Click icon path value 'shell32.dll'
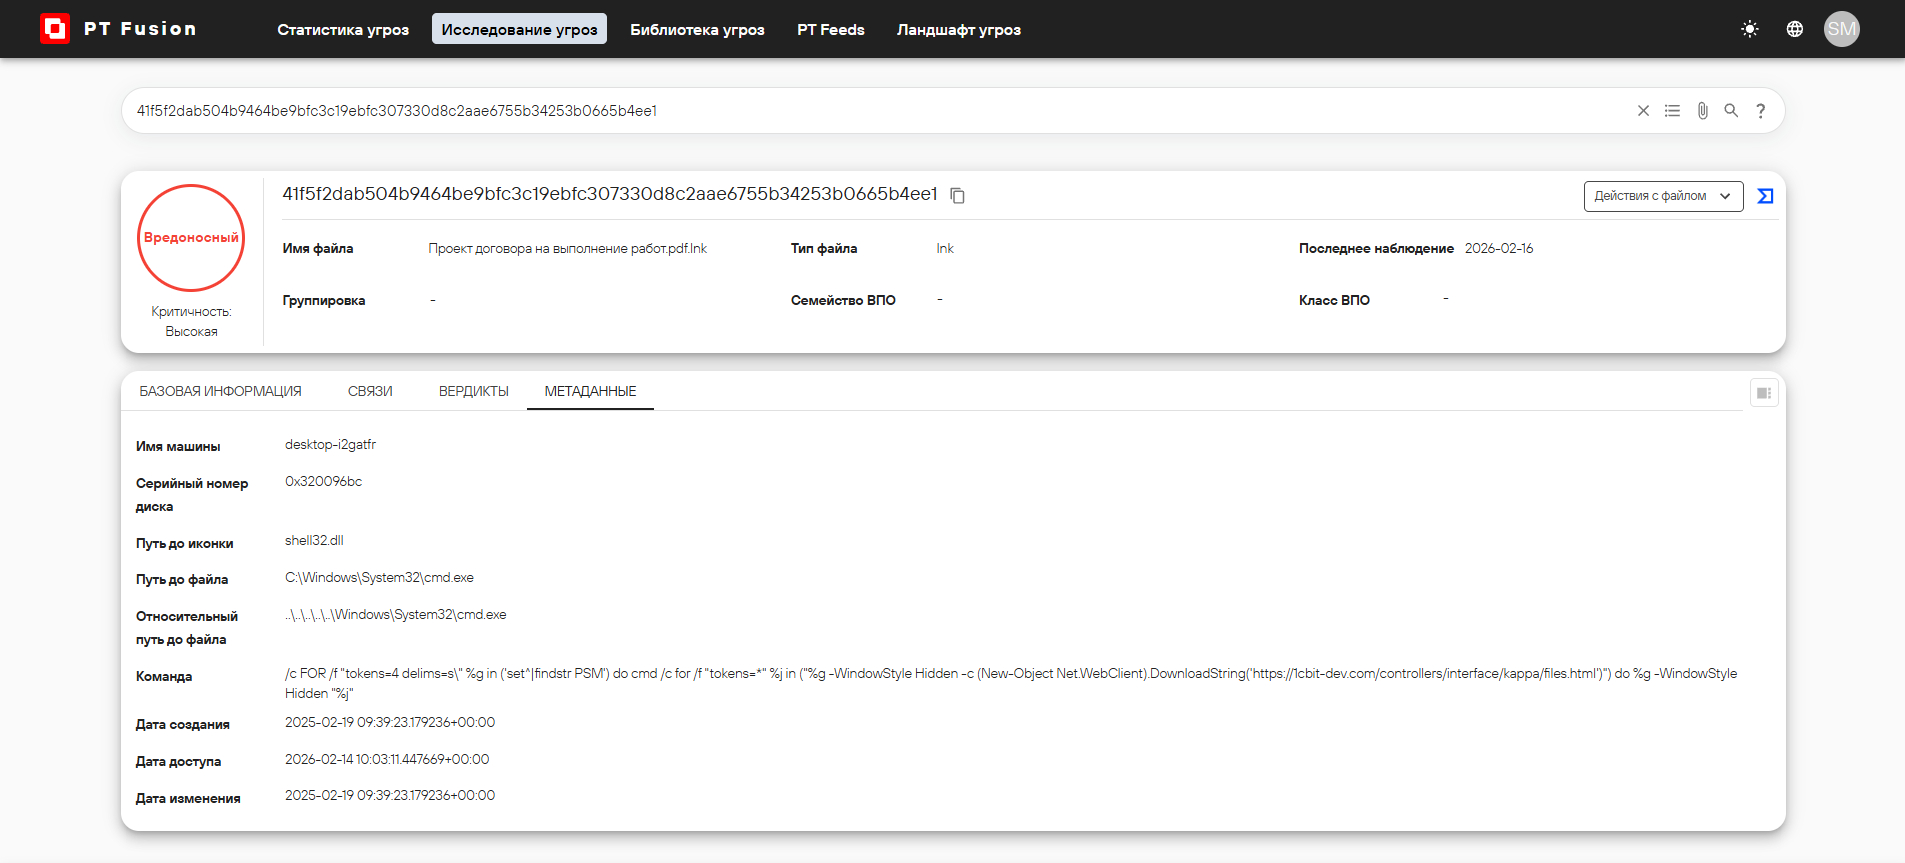Viewport: 1905px width, 863px height. click(x=314, y=540)
